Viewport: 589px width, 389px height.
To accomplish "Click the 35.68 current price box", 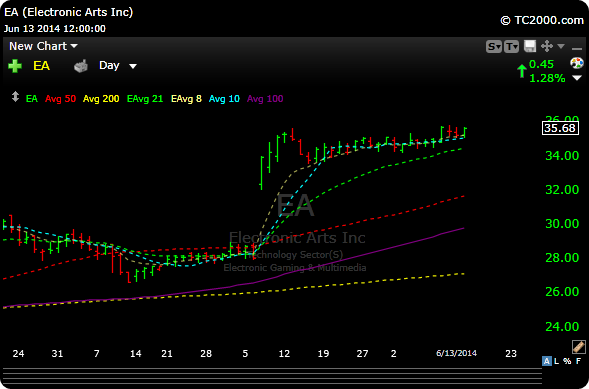I will (560, 128).
